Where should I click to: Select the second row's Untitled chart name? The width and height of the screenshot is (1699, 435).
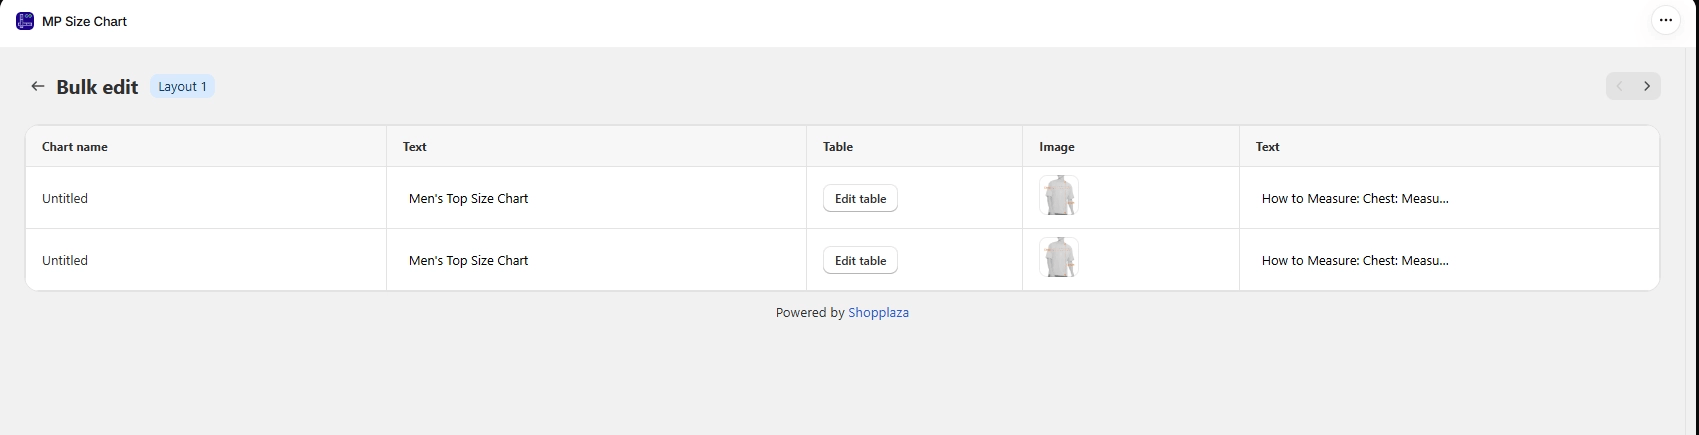65,260
